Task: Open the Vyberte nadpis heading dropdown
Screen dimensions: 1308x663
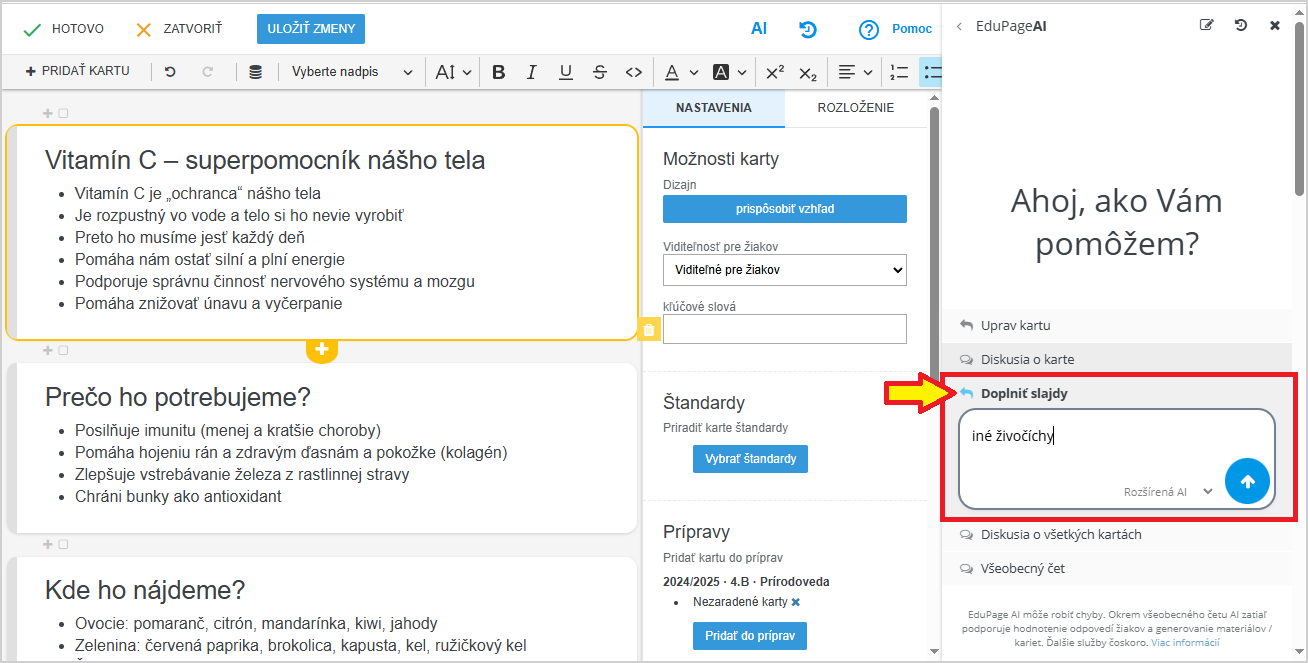Action: pyautogui.click(x=352, y=72)
